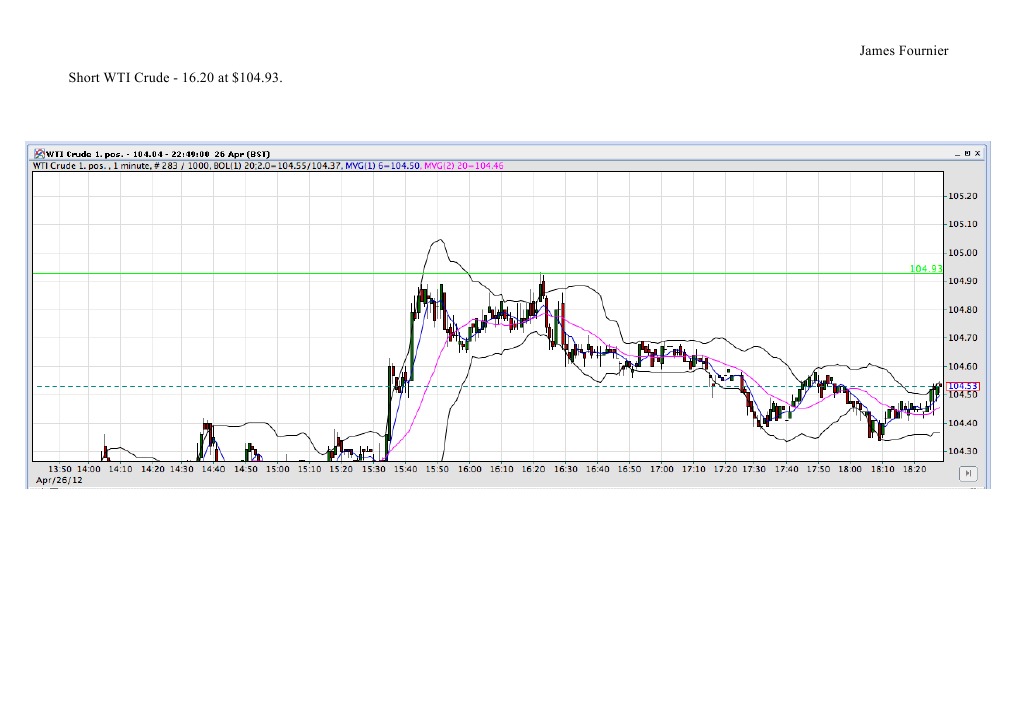Minimize the WTI Crude chart window
This screenshot has height=719, width=1017.
957,154
